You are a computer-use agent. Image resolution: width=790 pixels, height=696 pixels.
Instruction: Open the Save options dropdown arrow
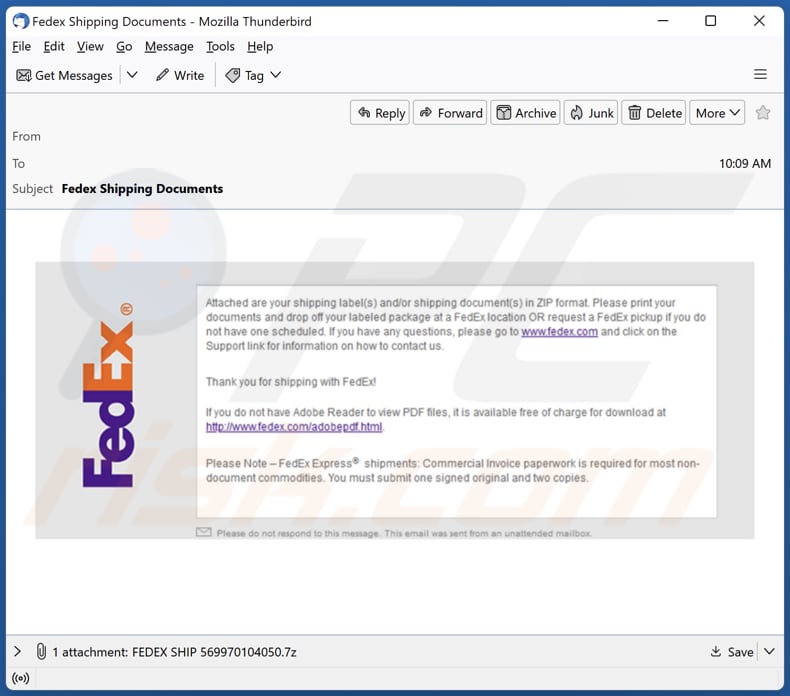[x=769, y=652]
